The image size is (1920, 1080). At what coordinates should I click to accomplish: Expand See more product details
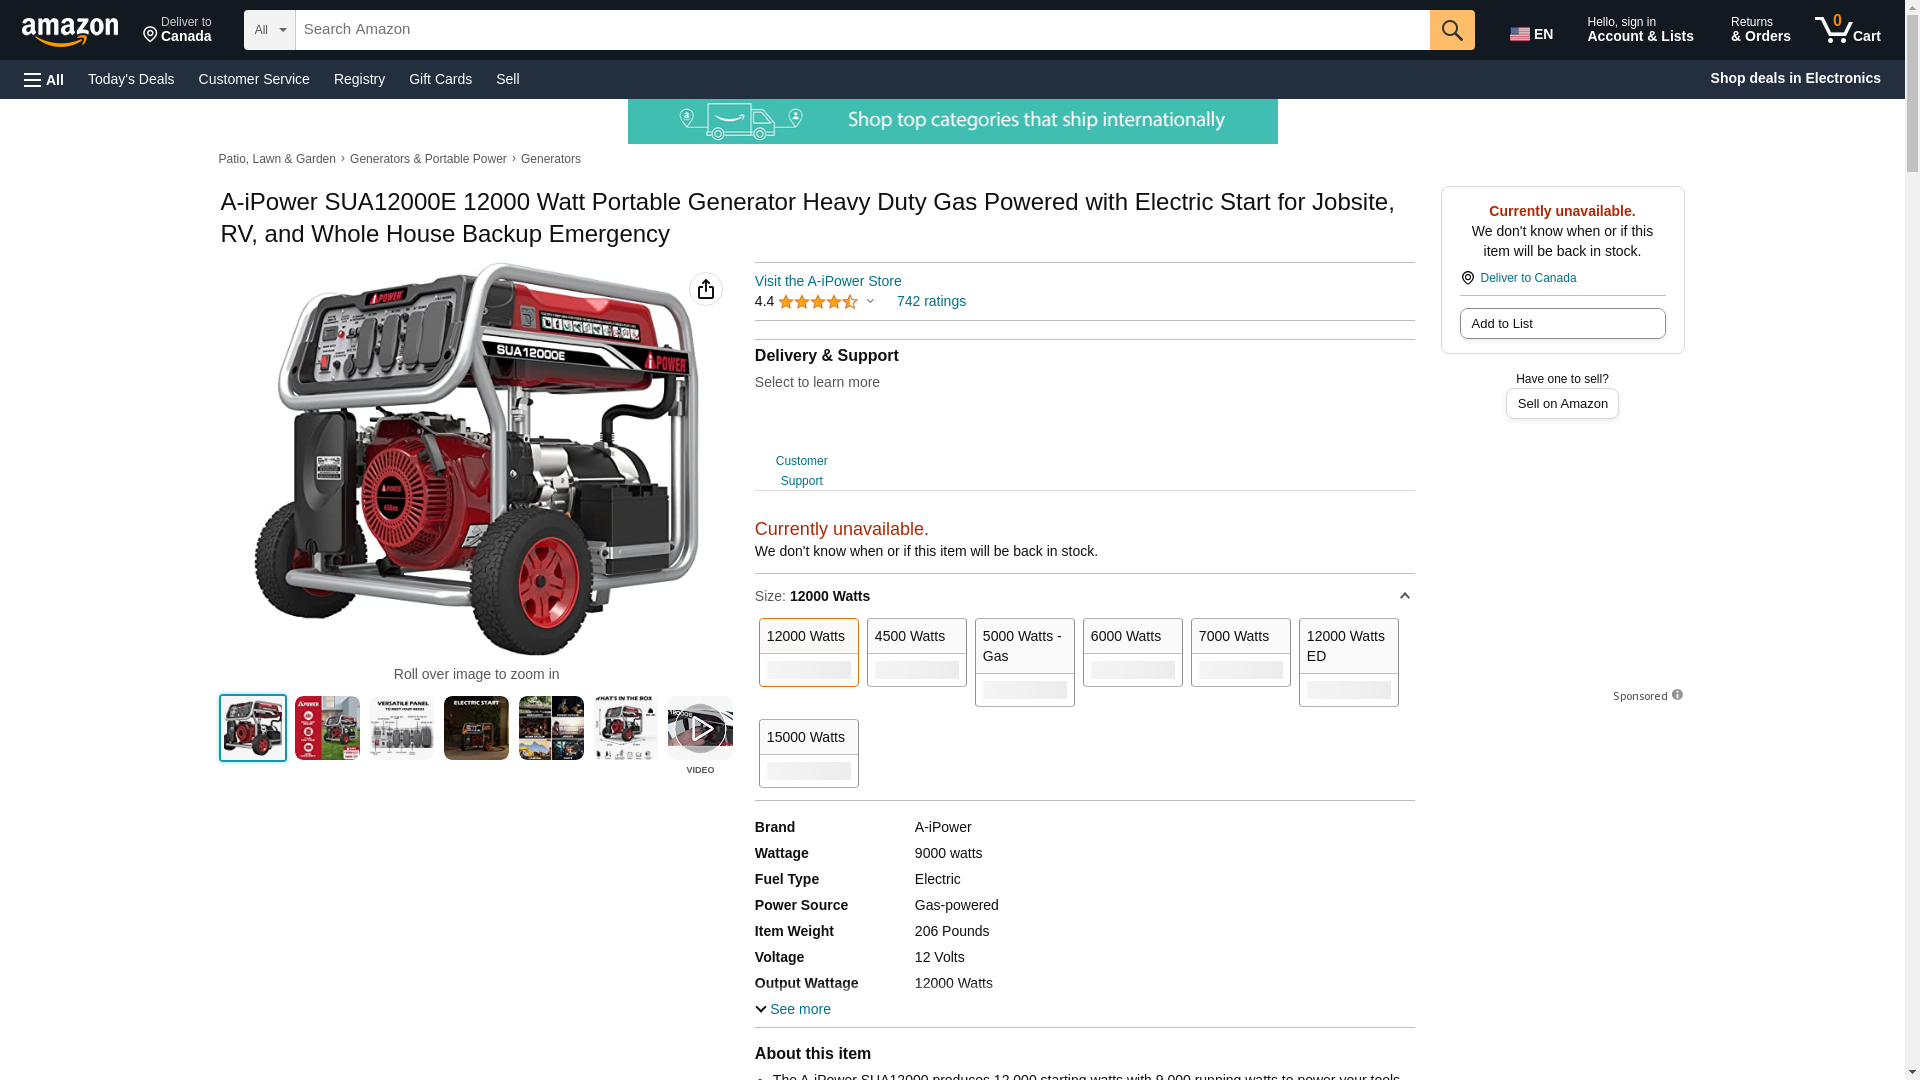pos(793,1009)
